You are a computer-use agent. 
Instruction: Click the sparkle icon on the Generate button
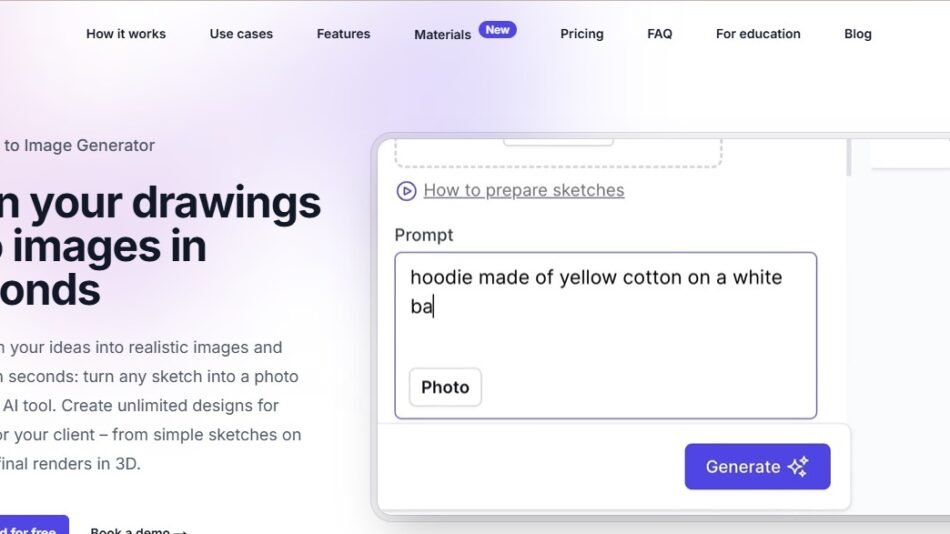[798, 467]
